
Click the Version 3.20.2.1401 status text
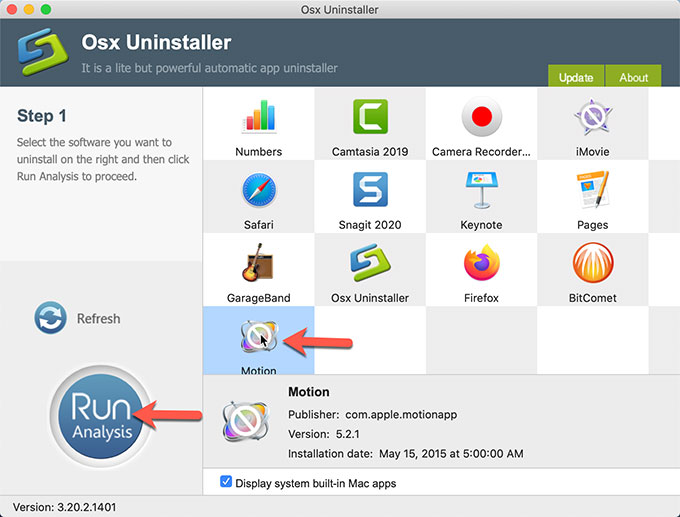click(x=65, y=507)
